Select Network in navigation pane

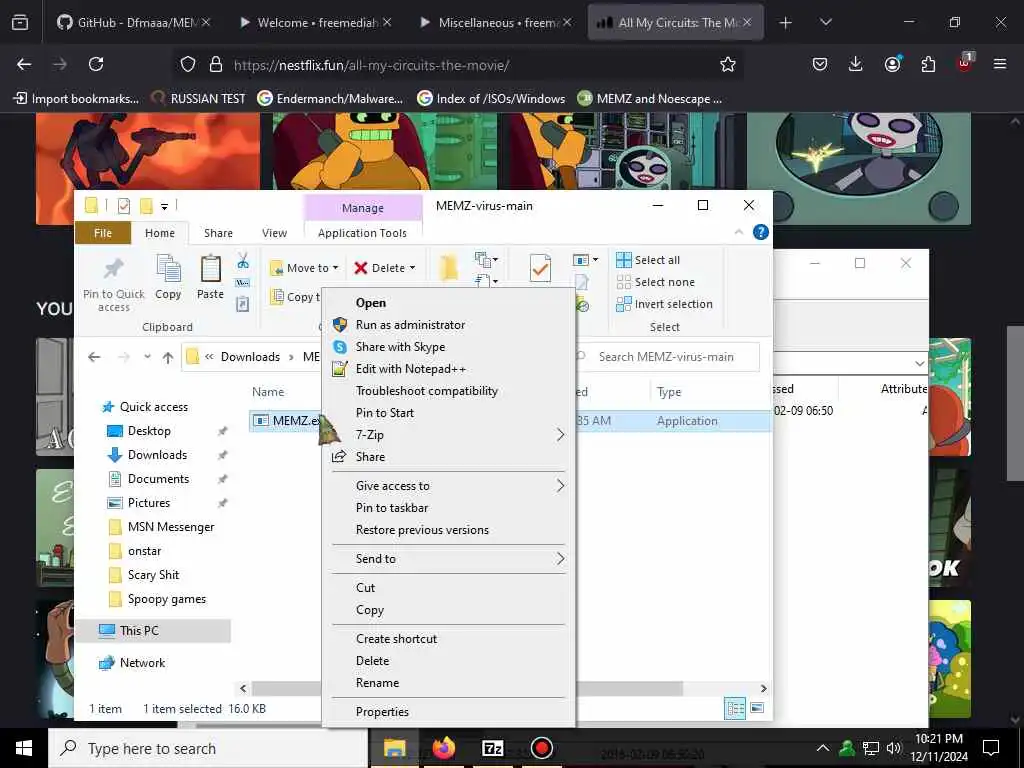pyautogui.click(x=142, y=663)
